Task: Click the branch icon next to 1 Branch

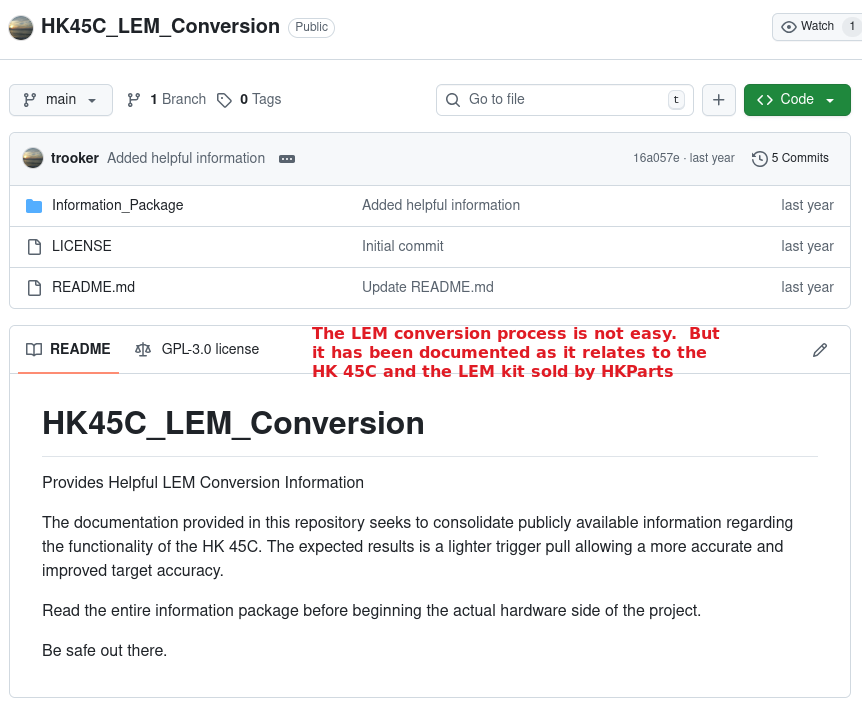Action: coord(134,100)
